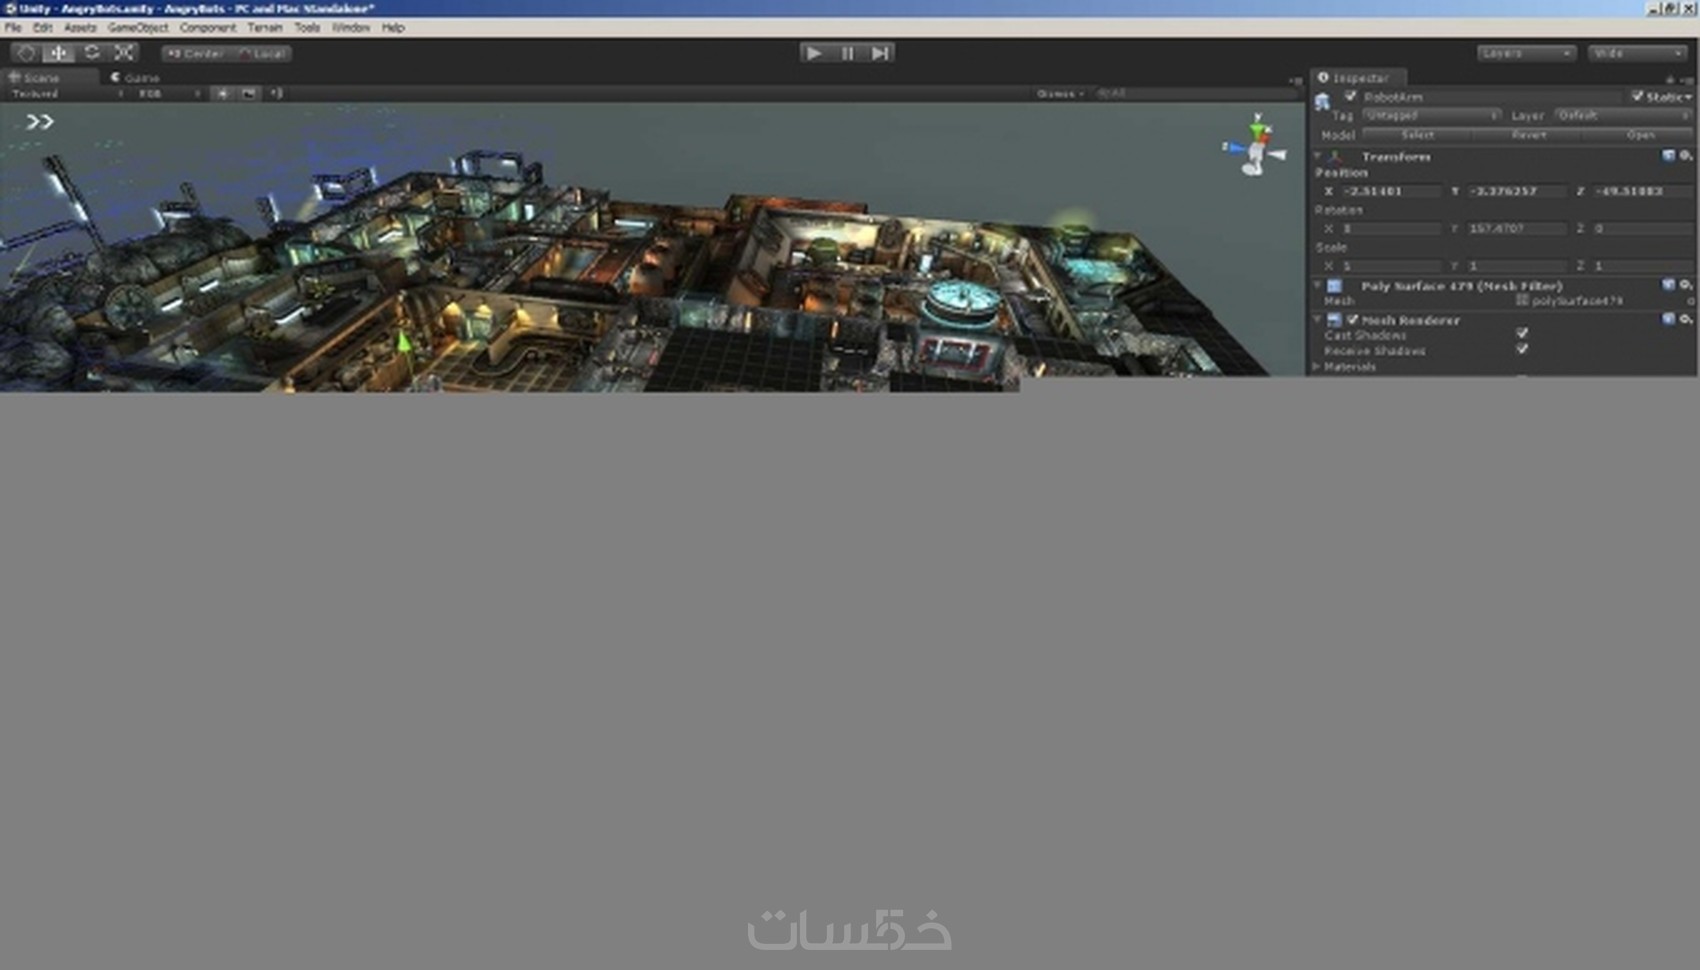
Task: Open the File menu
Action: pyautogui.click(x=13, y=28)
